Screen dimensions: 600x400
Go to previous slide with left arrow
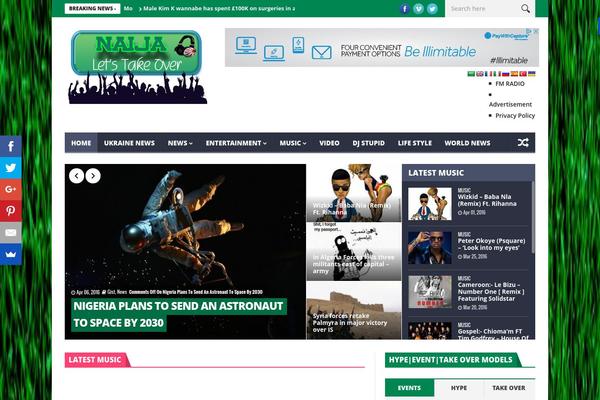[77, 176]
